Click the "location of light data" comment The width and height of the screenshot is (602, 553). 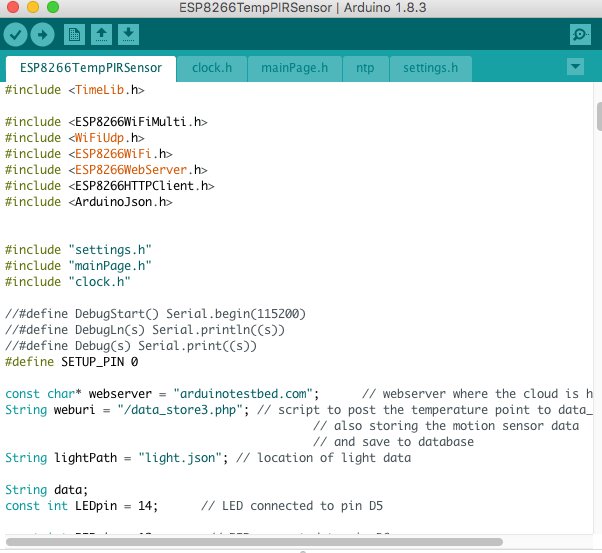(323, 458)
